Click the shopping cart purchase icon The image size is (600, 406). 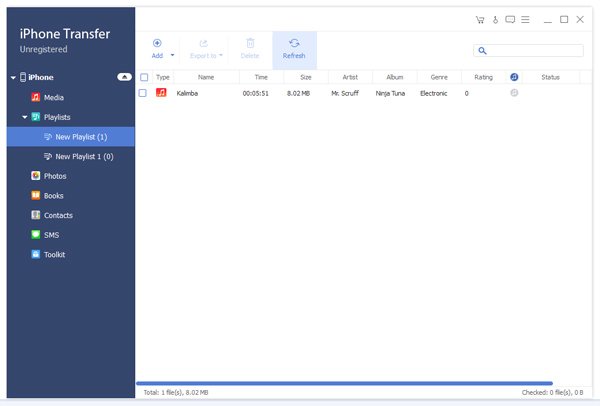479,19
